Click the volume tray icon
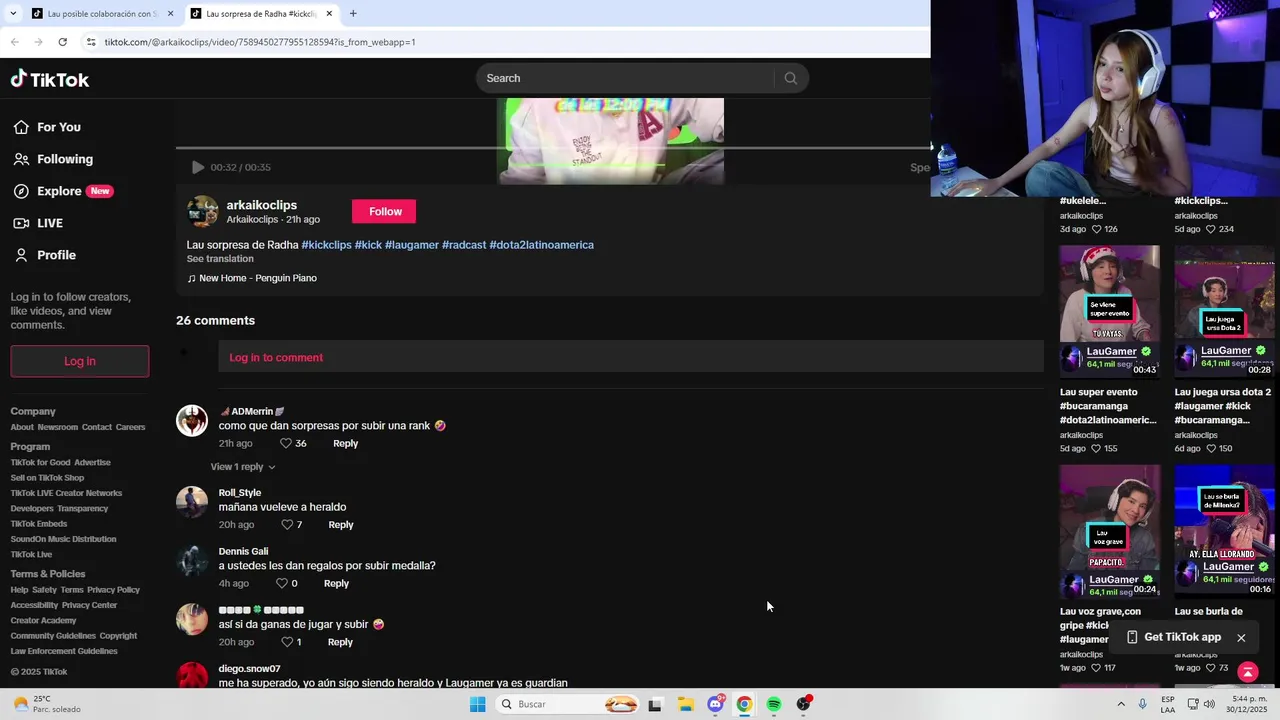The image size is (1280, 720). tap(1209, 704)
